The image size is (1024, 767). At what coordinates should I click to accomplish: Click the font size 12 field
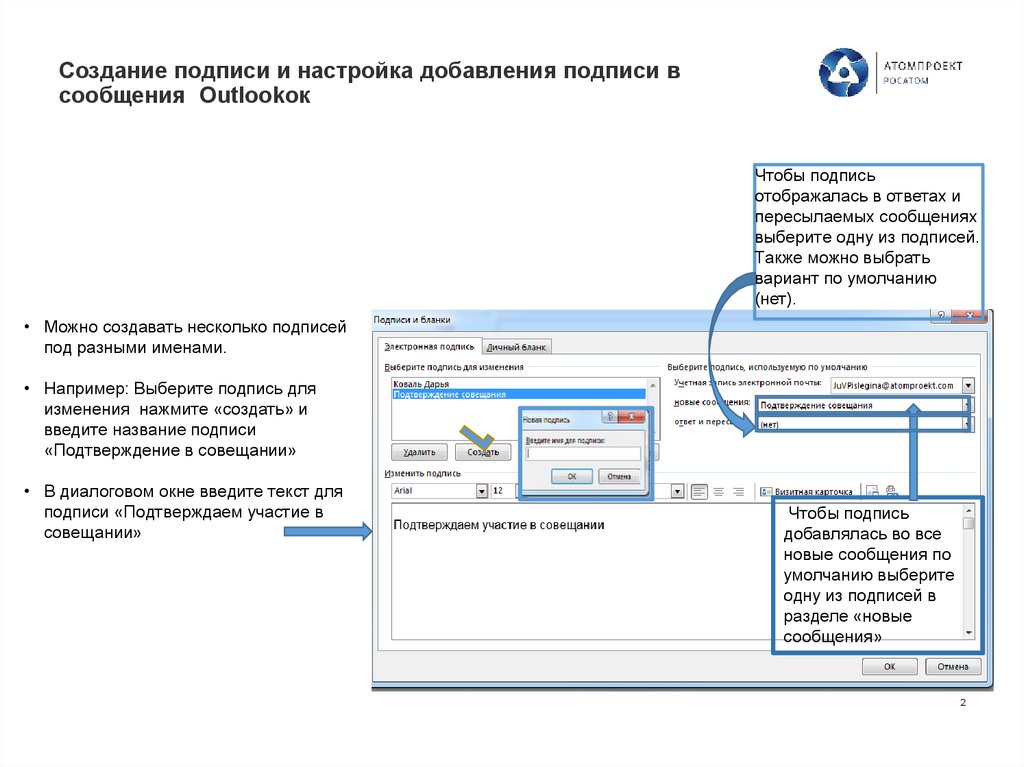[x=504, y=491]
